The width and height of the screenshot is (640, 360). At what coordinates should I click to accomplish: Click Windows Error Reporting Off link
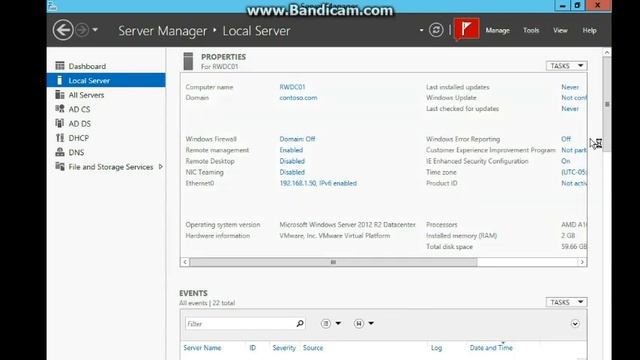click(x=566, y=139)
